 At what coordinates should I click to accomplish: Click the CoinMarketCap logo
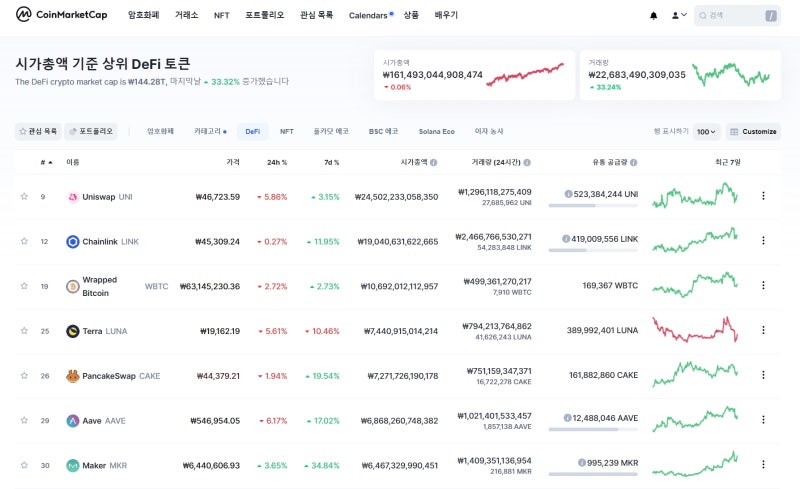pyautogui.click(x=62, y=14)
